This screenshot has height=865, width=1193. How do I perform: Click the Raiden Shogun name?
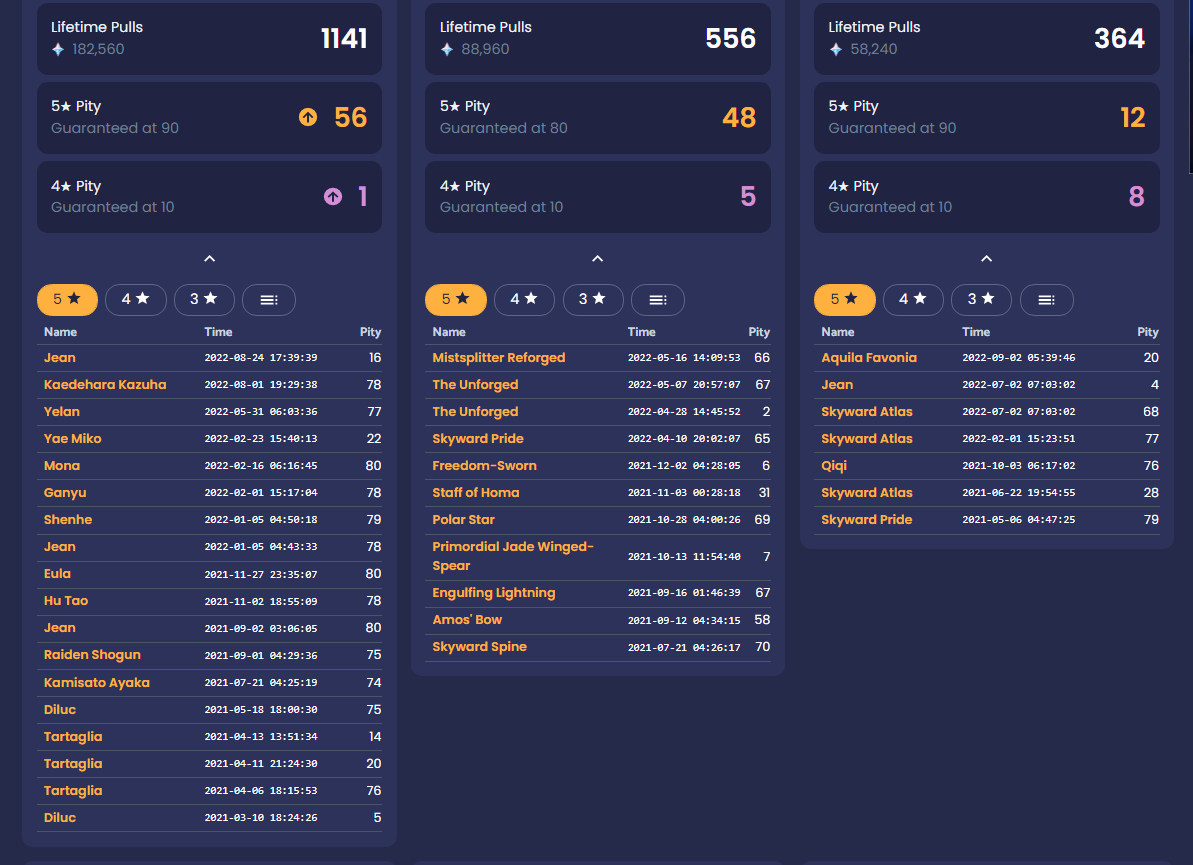(x=92, y=655)
